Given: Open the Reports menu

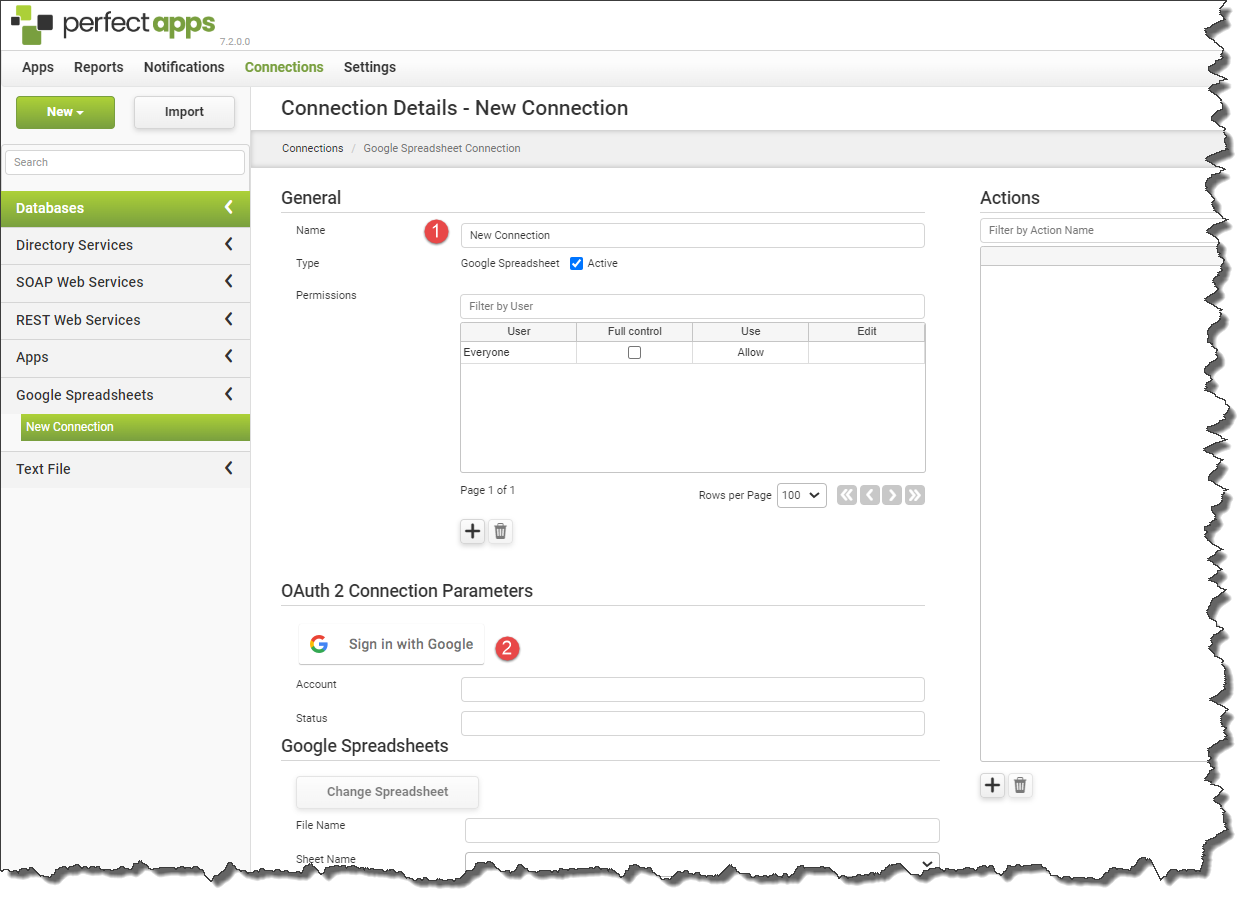Looking at the screenshot, I should 99,67.
